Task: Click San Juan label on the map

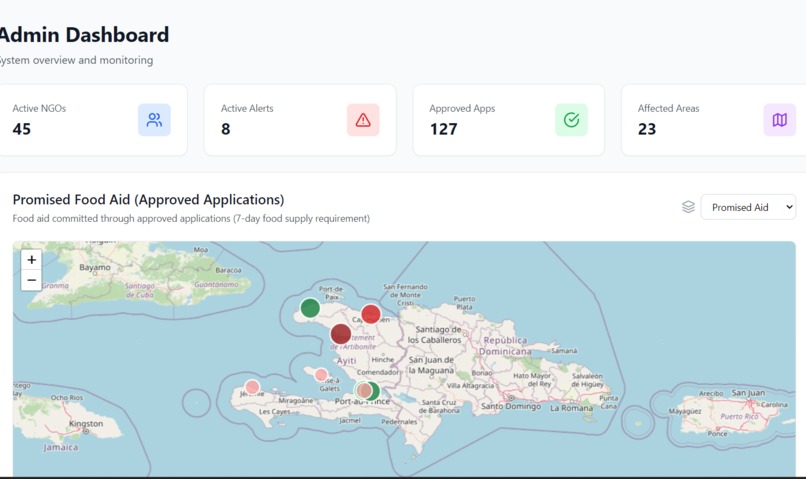Action: (x=748, y=393)
